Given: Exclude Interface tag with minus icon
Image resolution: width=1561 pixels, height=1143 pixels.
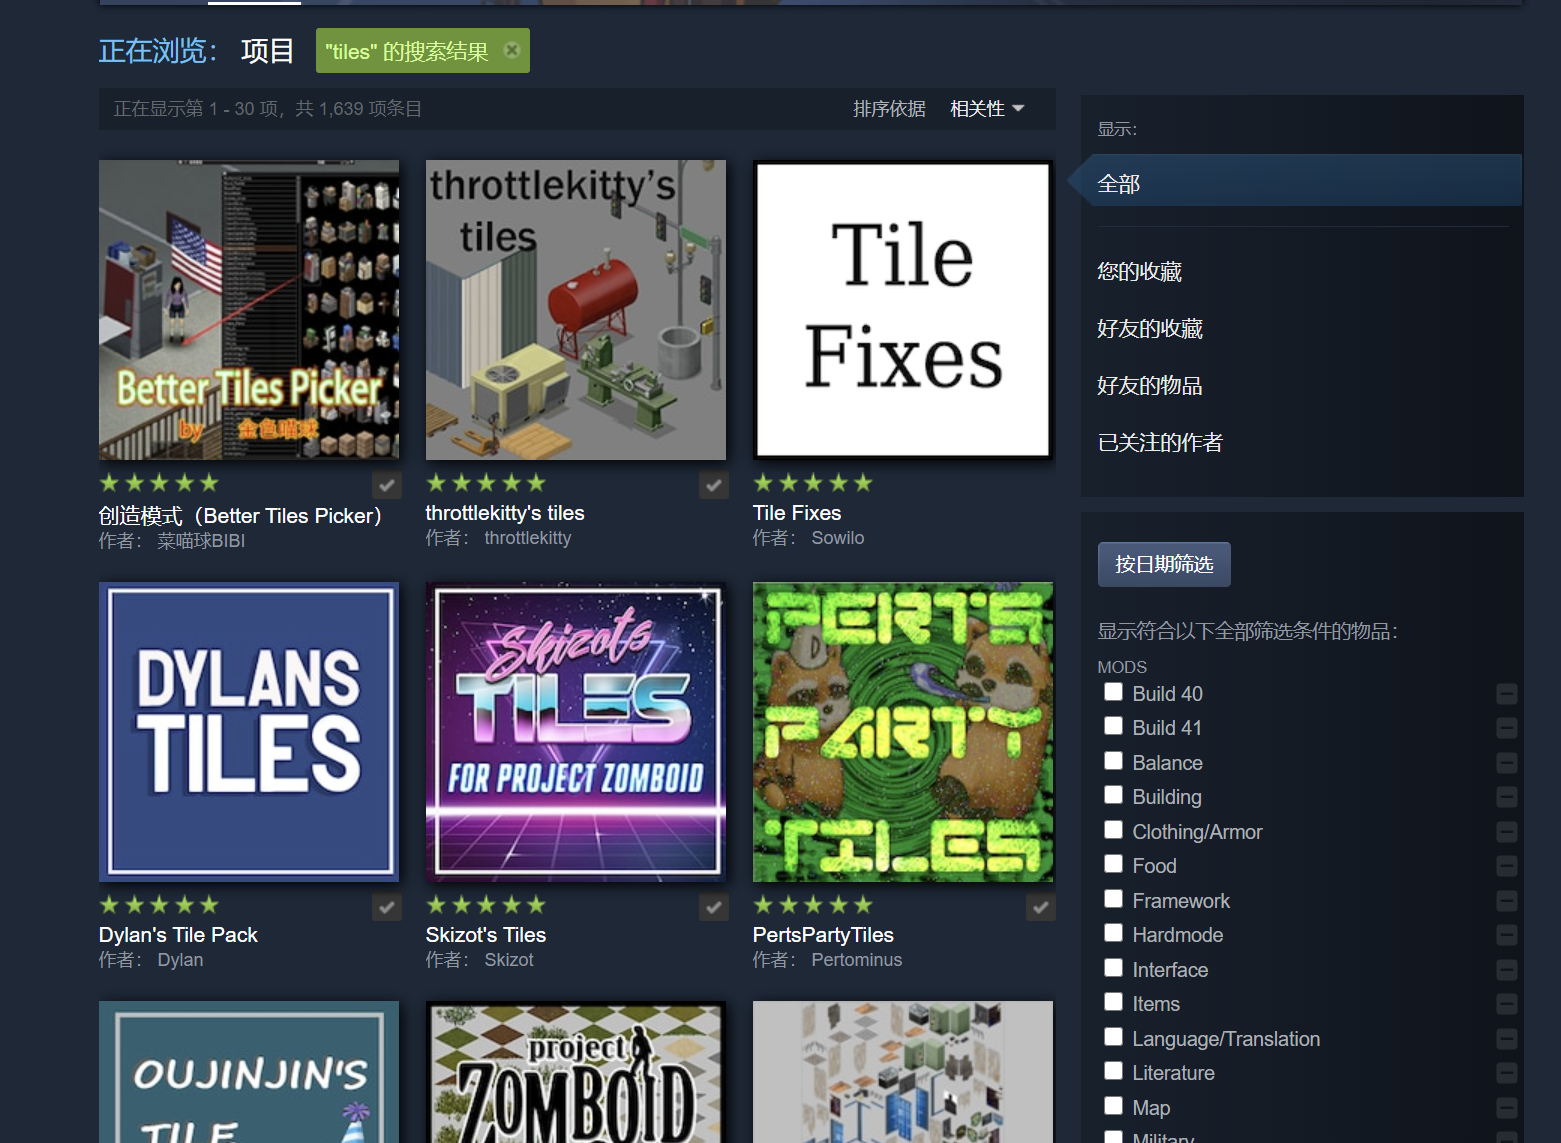Looking at the screenshot, I should tap(1507, 970).
